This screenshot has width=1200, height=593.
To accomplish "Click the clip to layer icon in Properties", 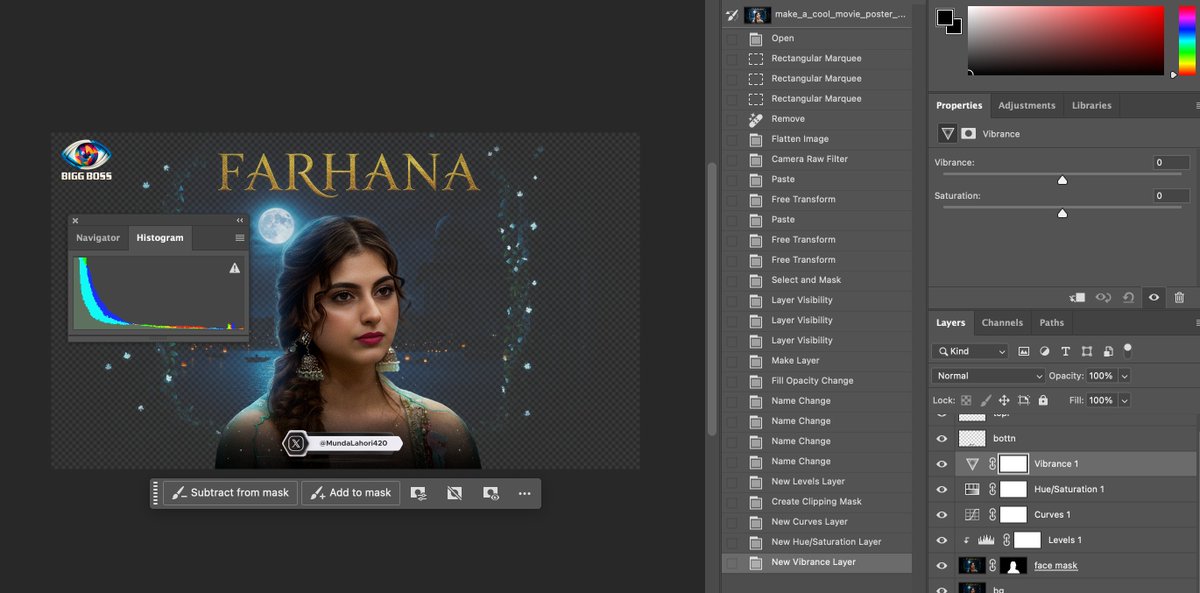I will coord(1077,297).
